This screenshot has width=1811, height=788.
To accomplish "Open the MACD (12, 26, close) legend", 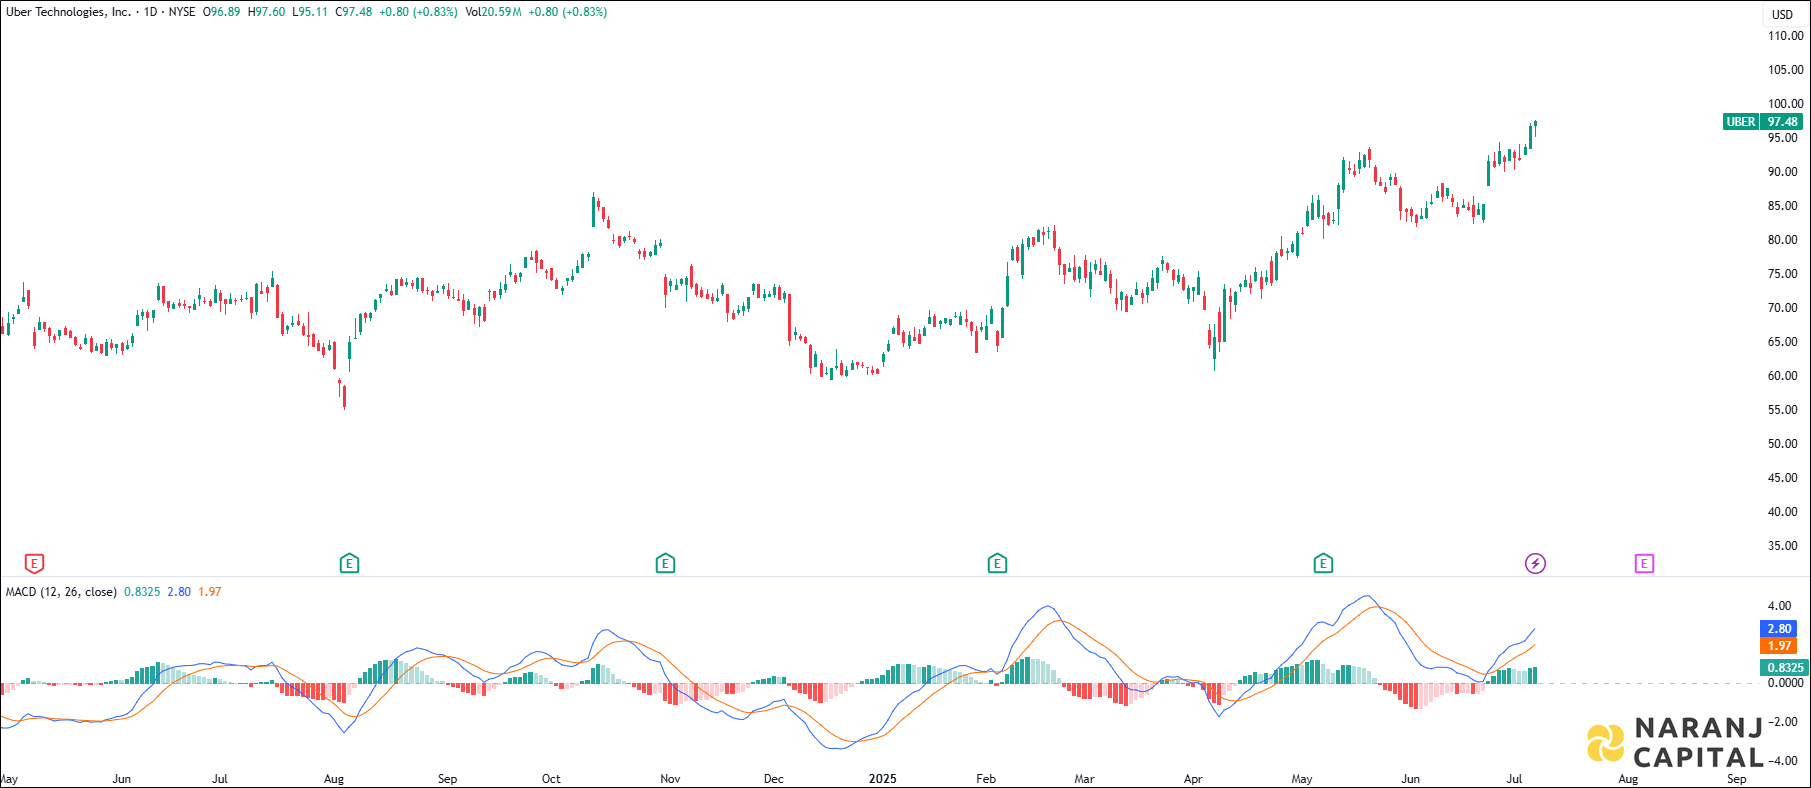I will [x=61, y=592].
